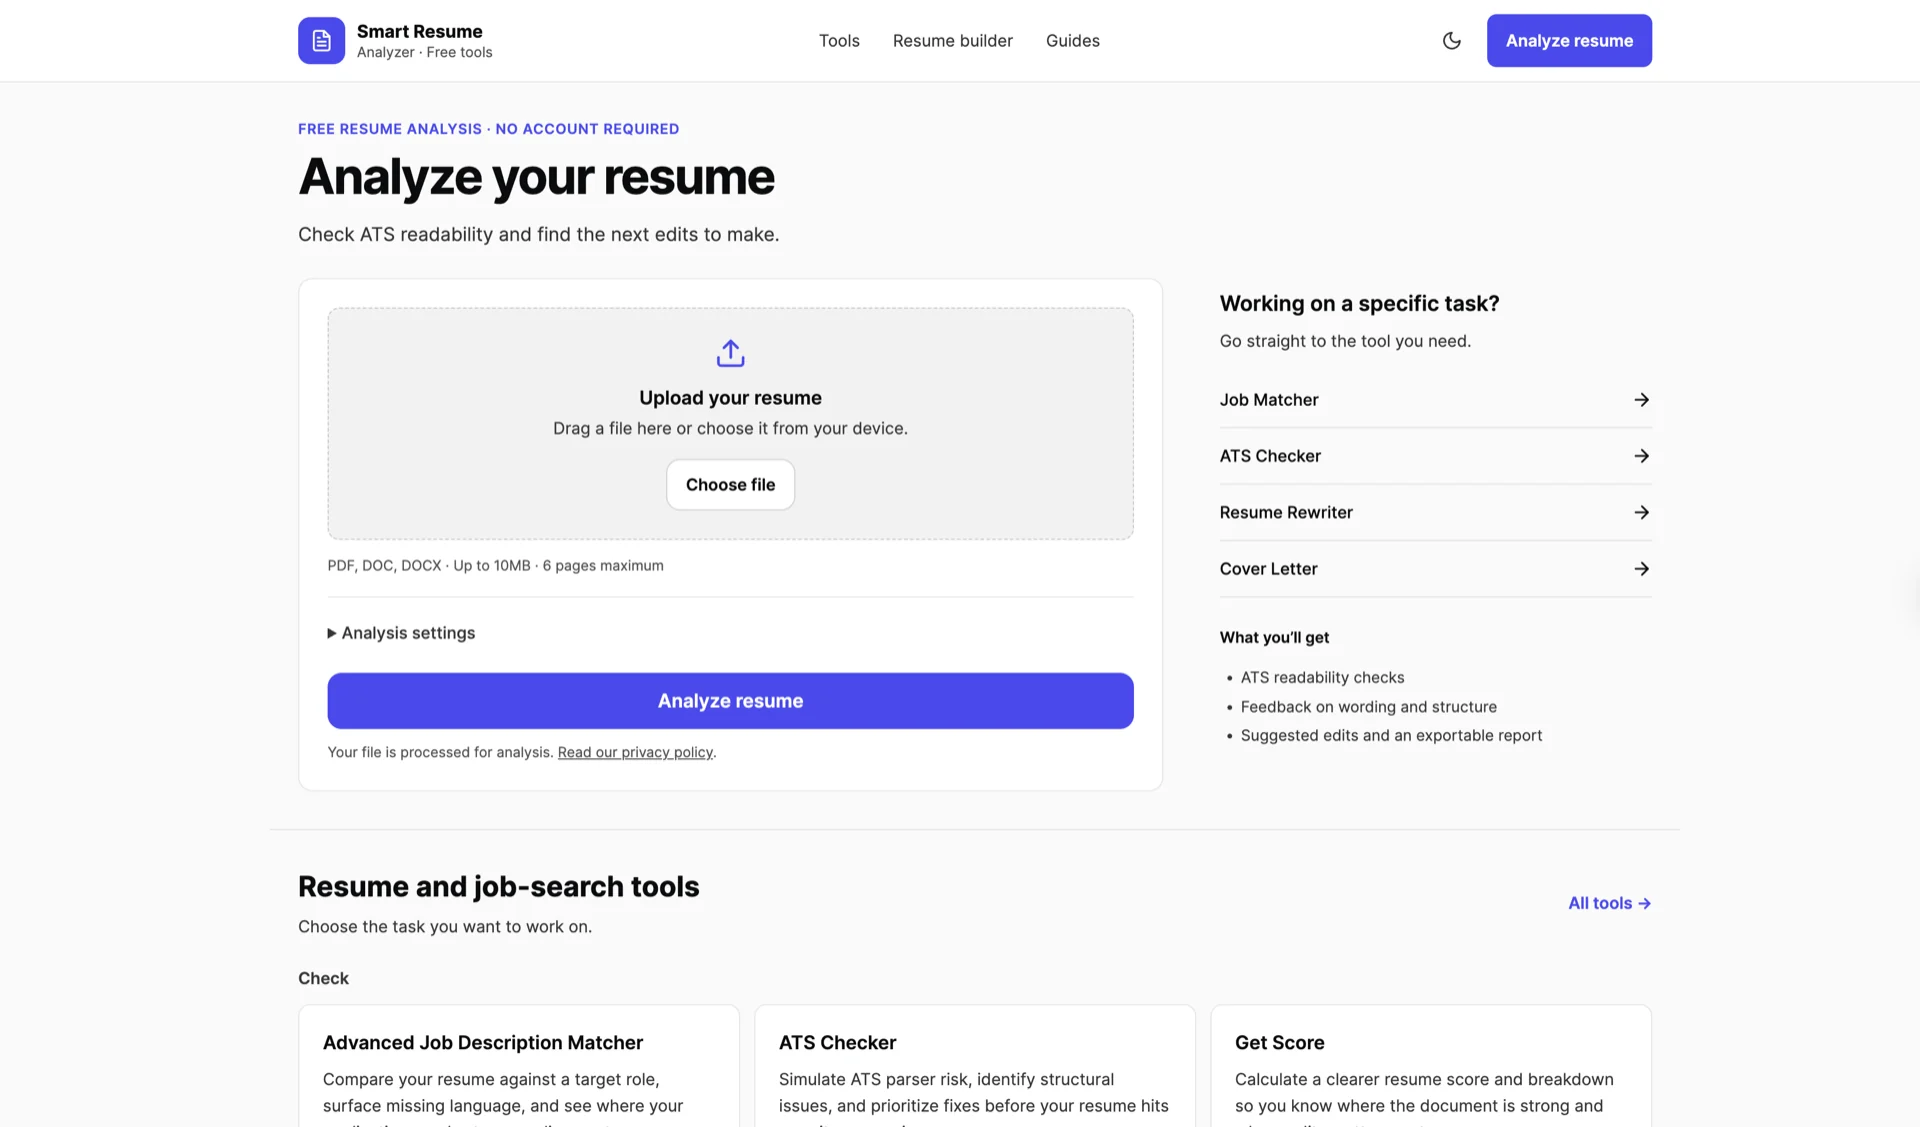Click the arrow next to Job Matcher
This screenshot has height=1127, width=1920.
click(x=1641, y=399)
